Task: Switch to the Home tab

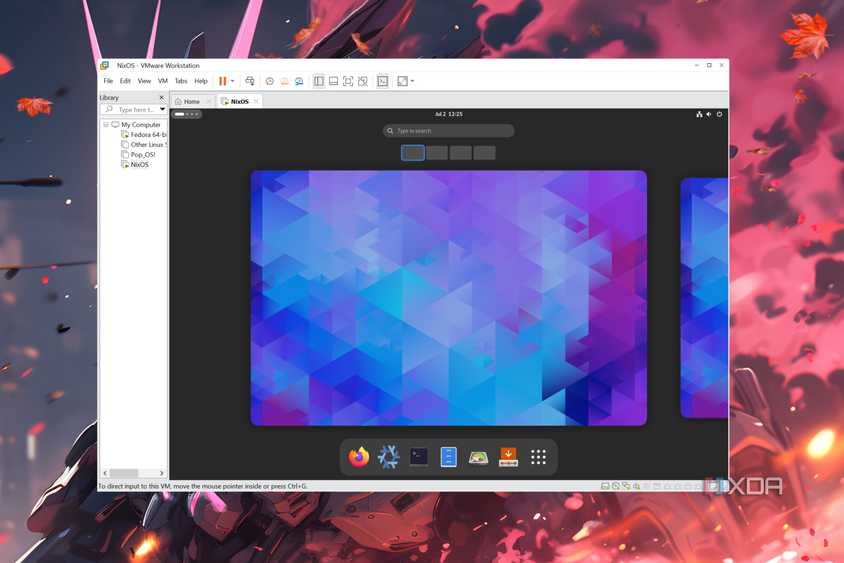Action: point(187,101)
